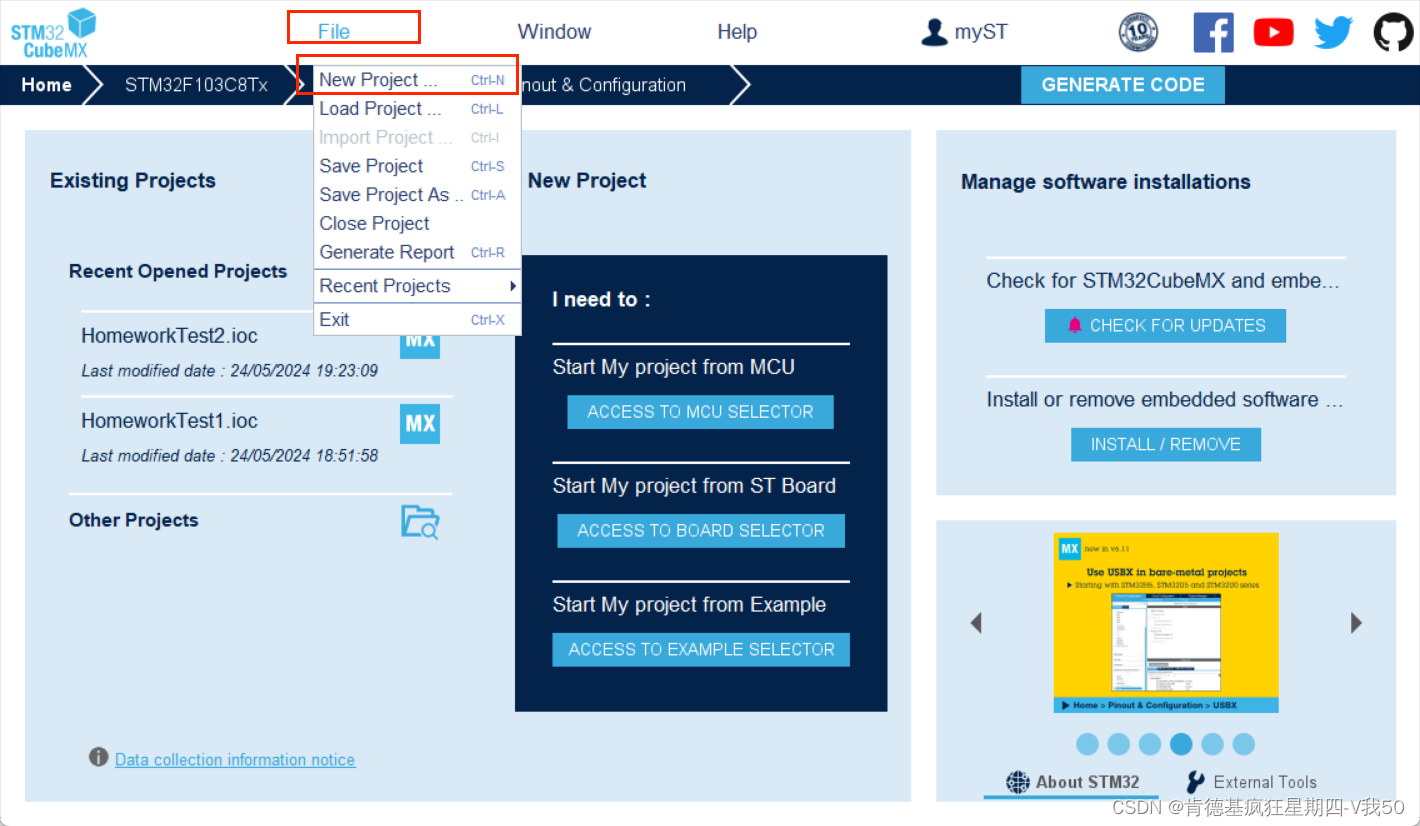Choose Close Project menu entry
The height and width of the screenshot is (826, 1420).
tap(417, 224)
